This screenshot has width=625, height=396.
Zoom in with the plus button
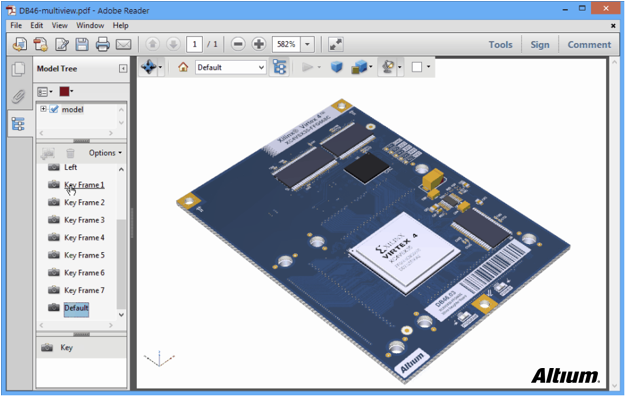point(259,44)
